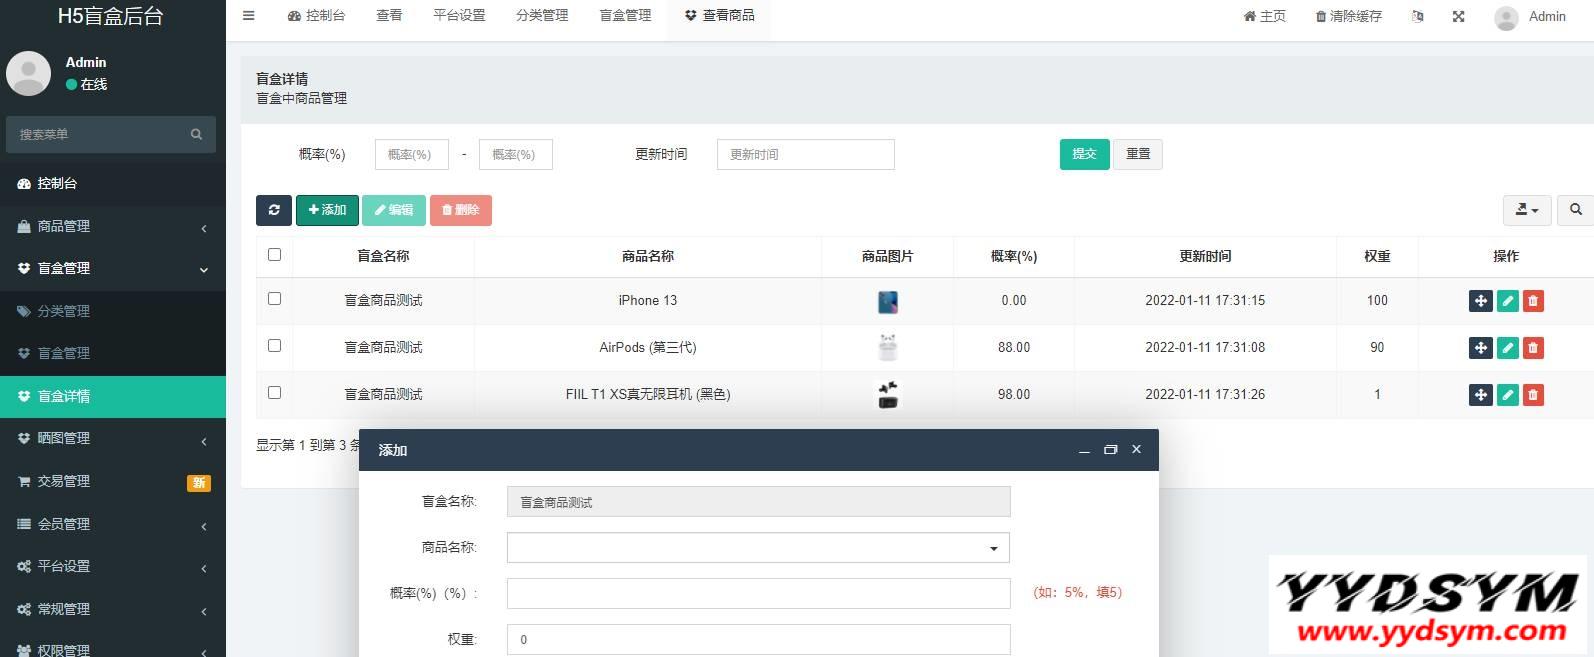
Task: Click the 添加 button in the toolbar
Action: (327, 210)
